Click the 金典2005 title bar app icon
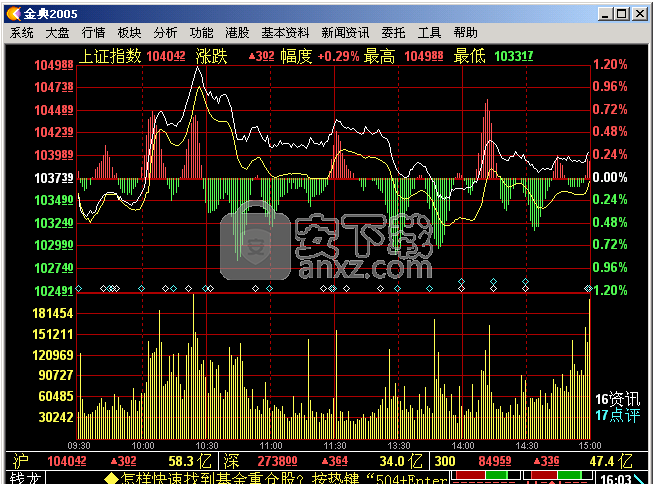The image size is (656, 484). coord(14,14)
